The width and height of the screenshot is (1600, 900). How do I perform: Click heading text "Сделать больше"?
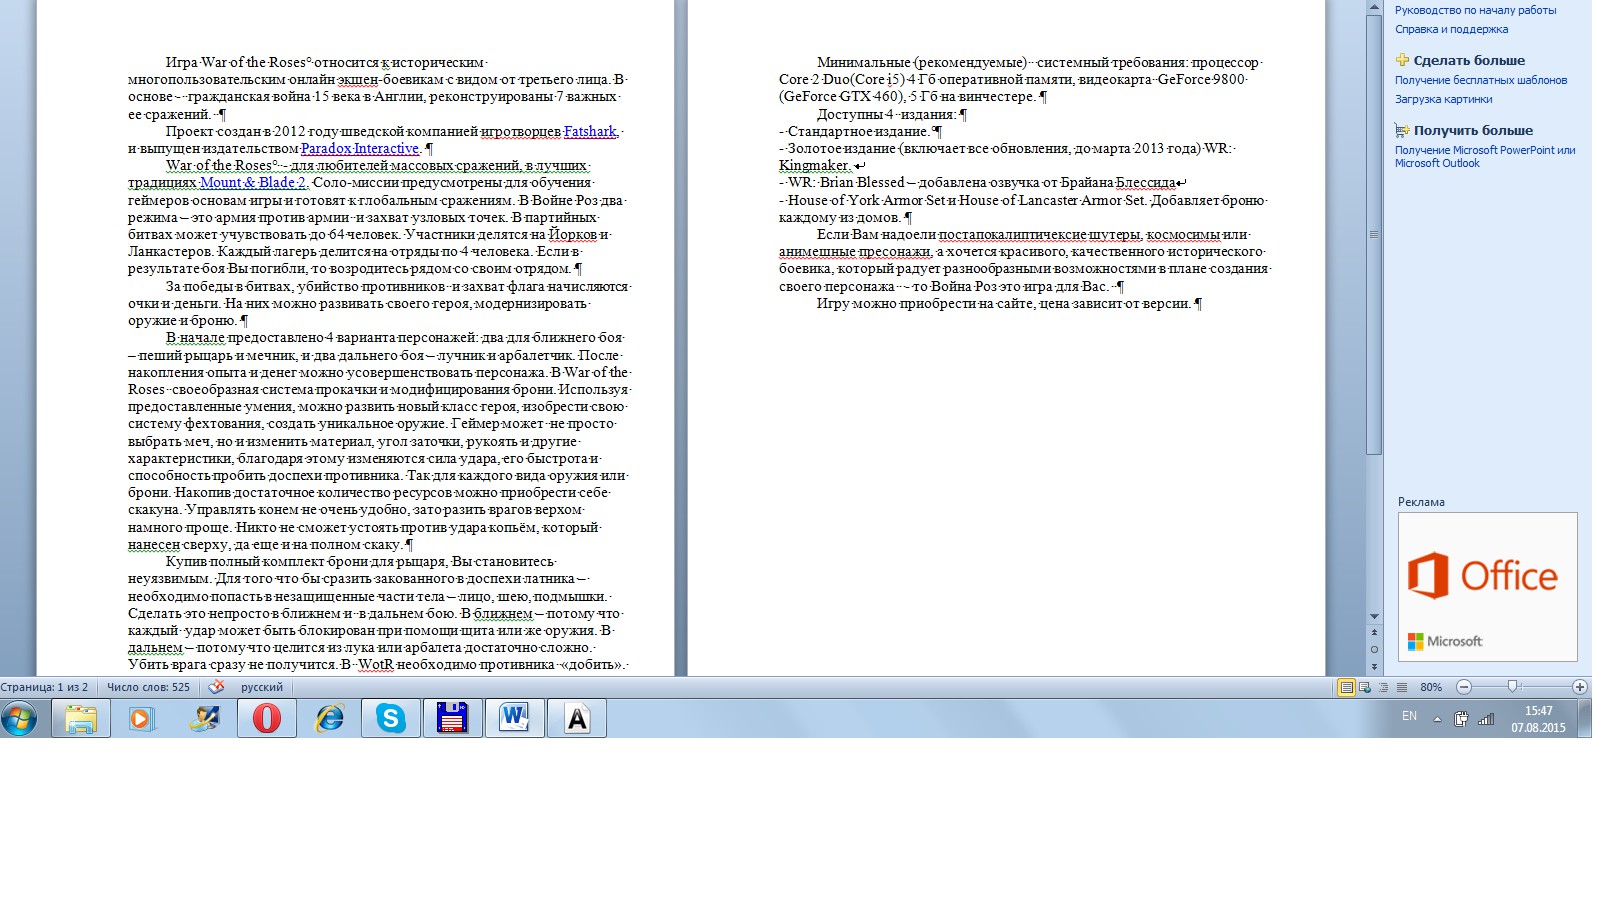(x=1469, y=60)
